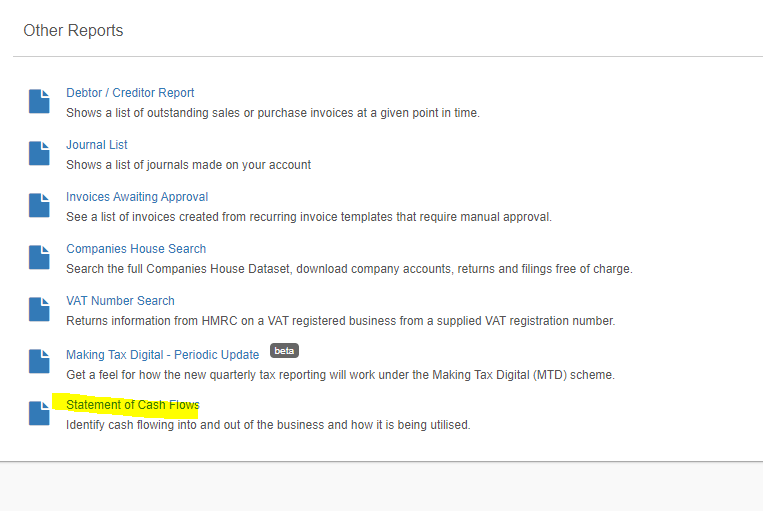The height and width of the screenshot is (511, 763).
Task: Click the Statement of Cash Flows document icon
Action: coord(39,414)
